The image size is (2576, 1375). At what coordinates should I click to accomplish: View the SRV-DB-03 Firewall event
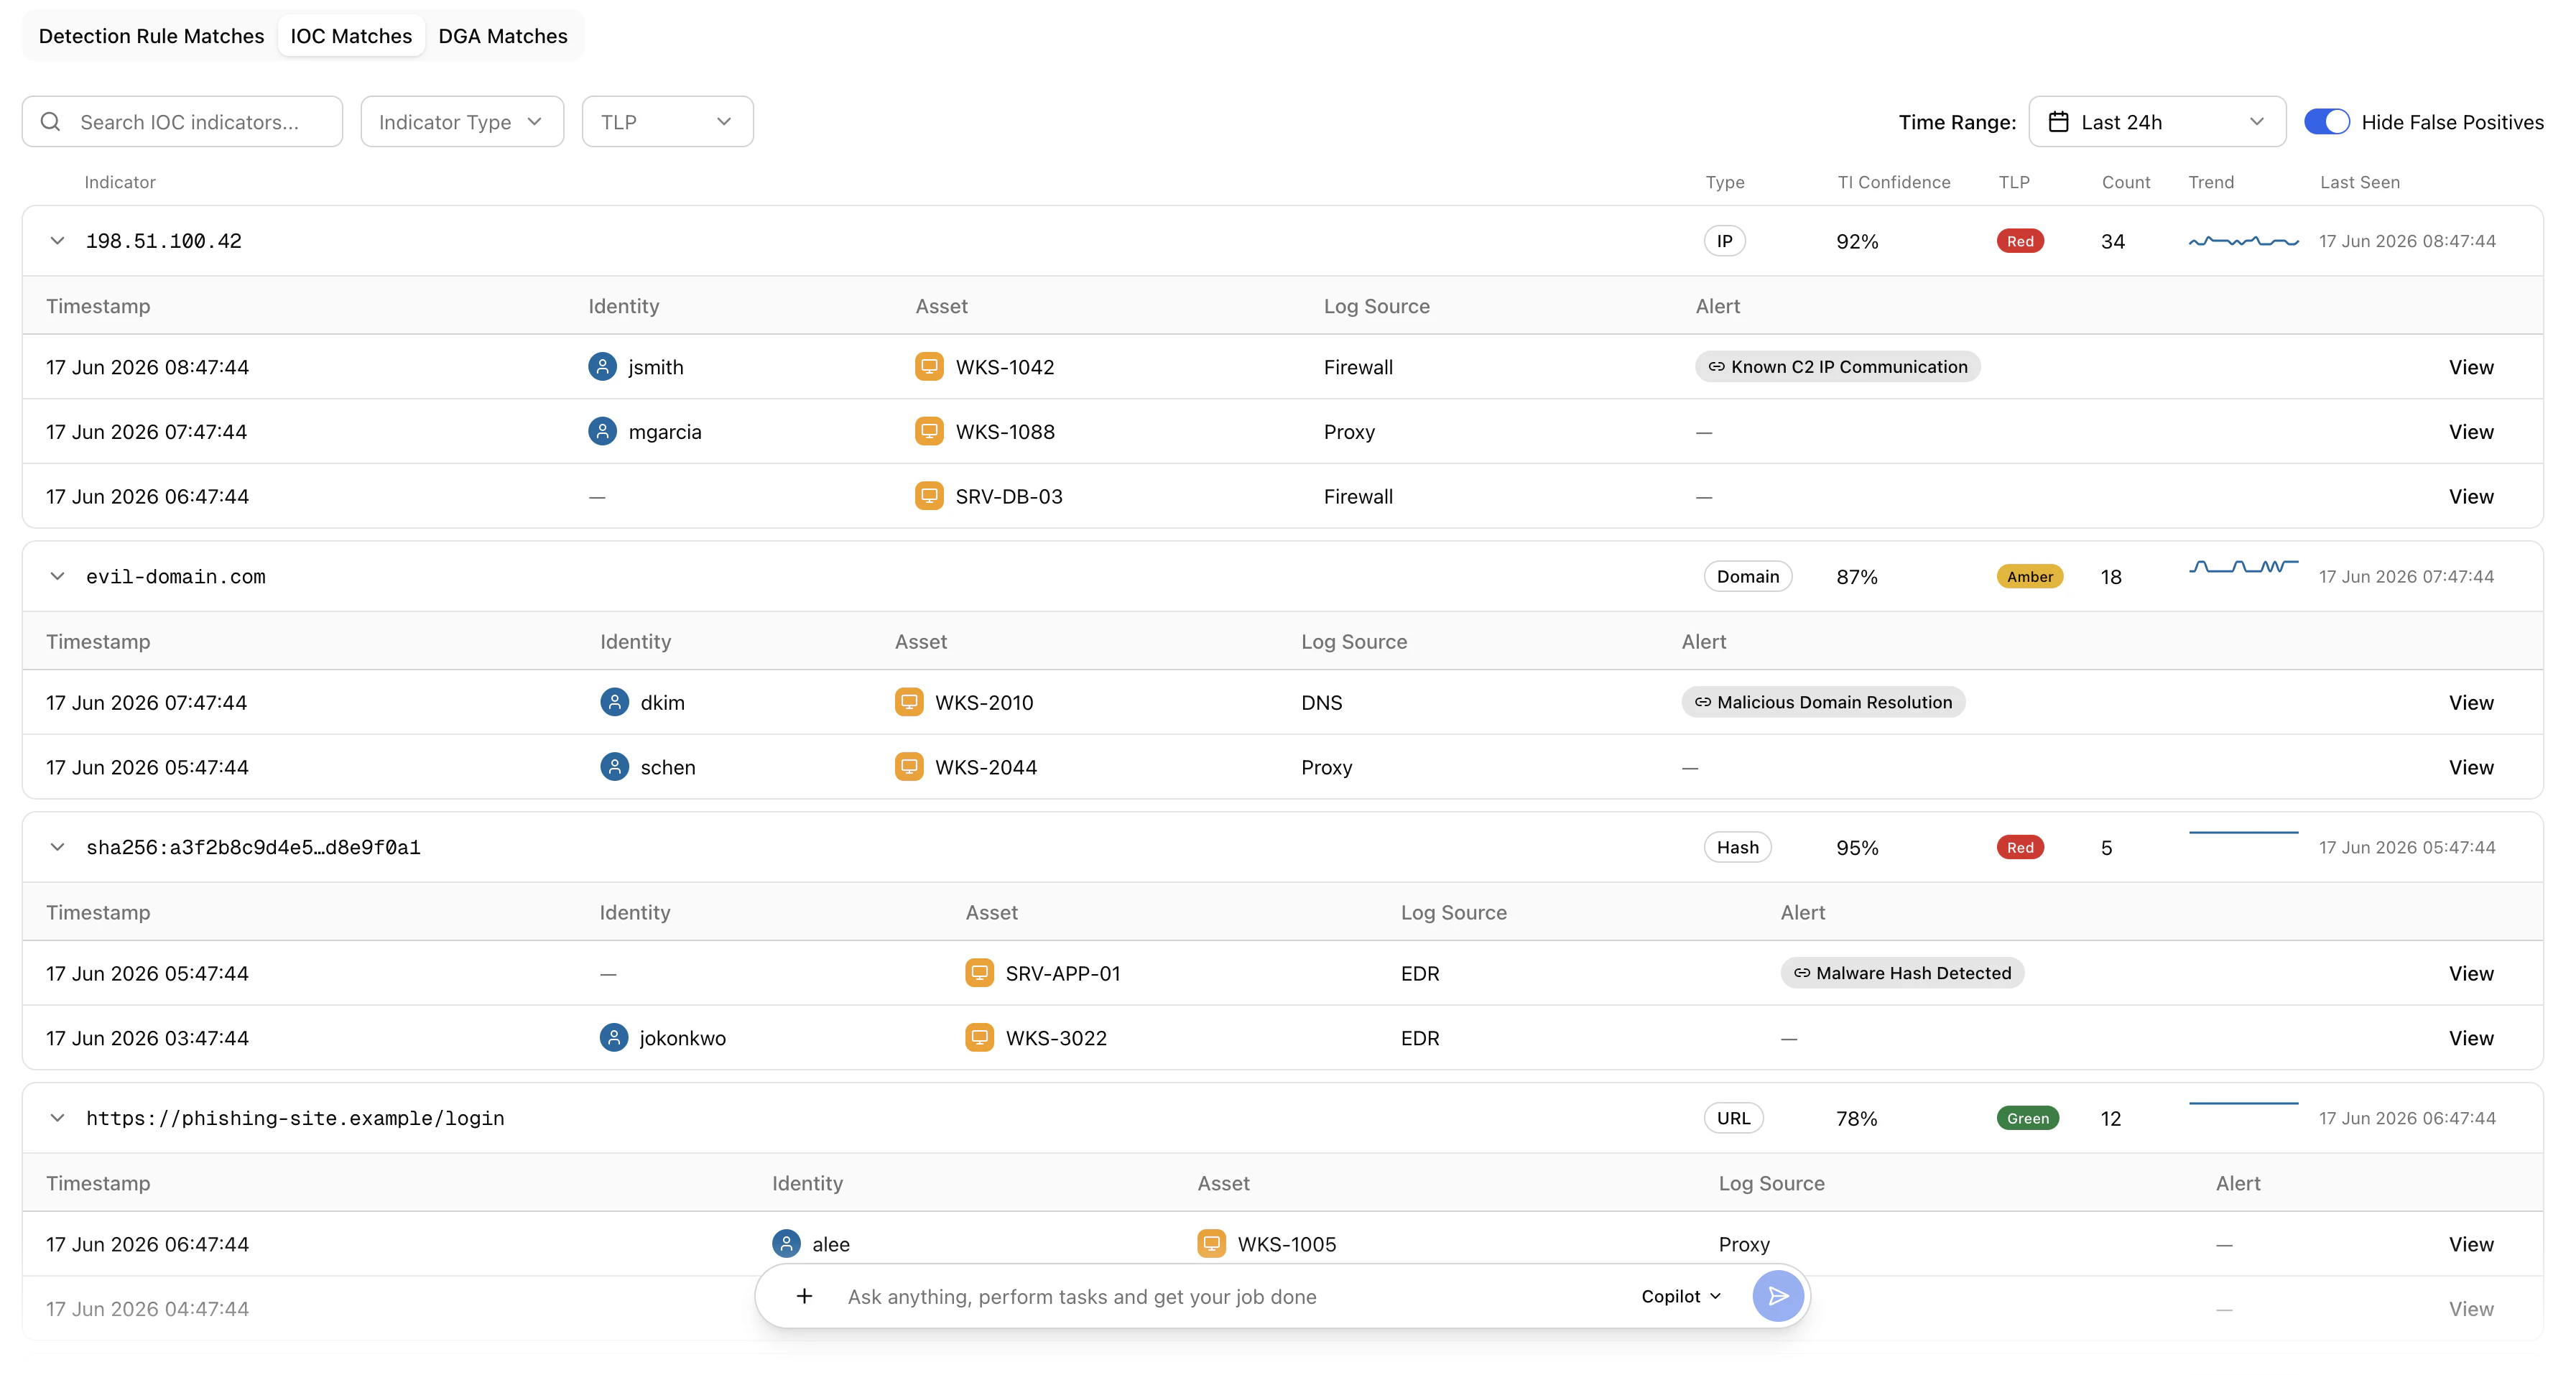click(2471, 496)
